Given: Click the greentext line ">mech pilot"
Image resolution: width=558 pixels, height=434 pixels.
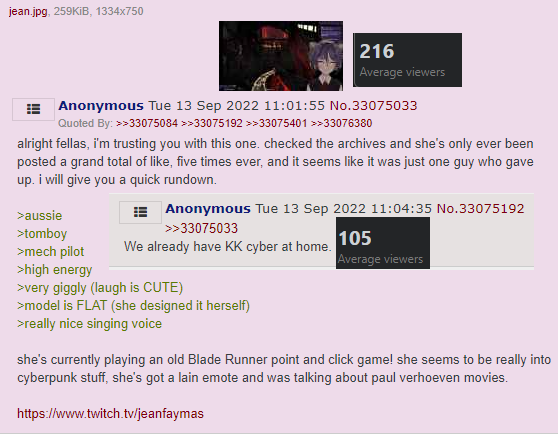Looking at the screenshot, I should click(x=51, y=252).
